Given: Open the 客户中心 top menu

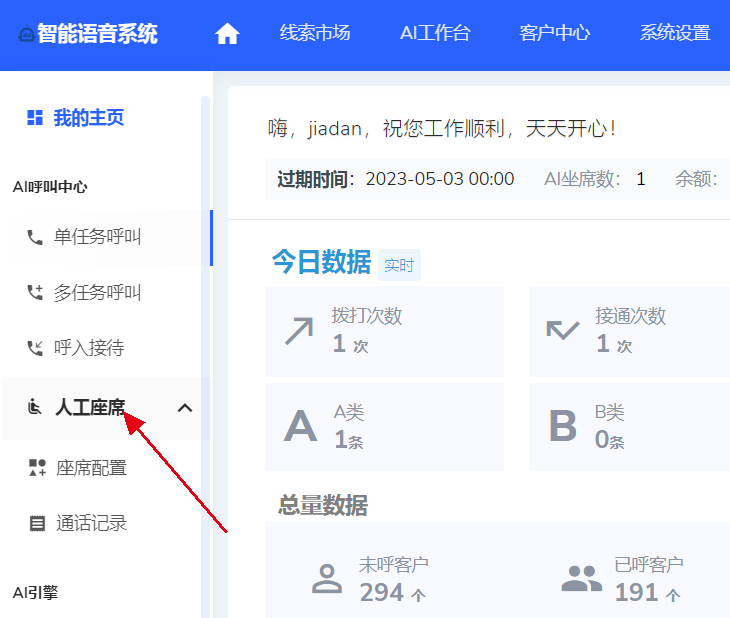Looking at the screenshot, I should tap(555, 33).
